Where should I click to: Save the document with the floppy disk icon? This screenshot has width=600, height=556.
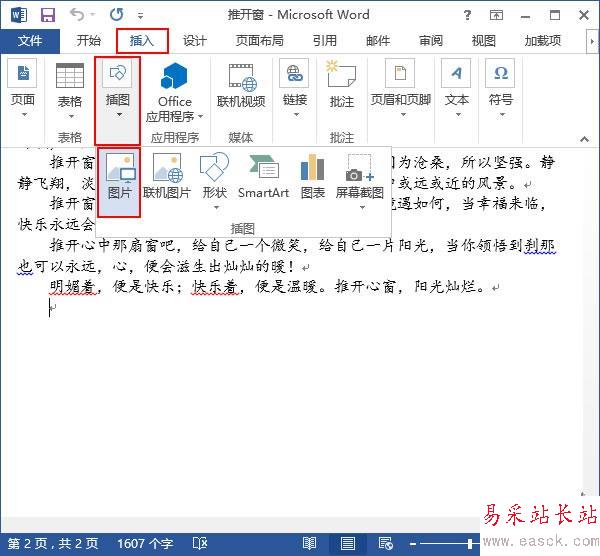pyautogui.click(x=47, y=15)
